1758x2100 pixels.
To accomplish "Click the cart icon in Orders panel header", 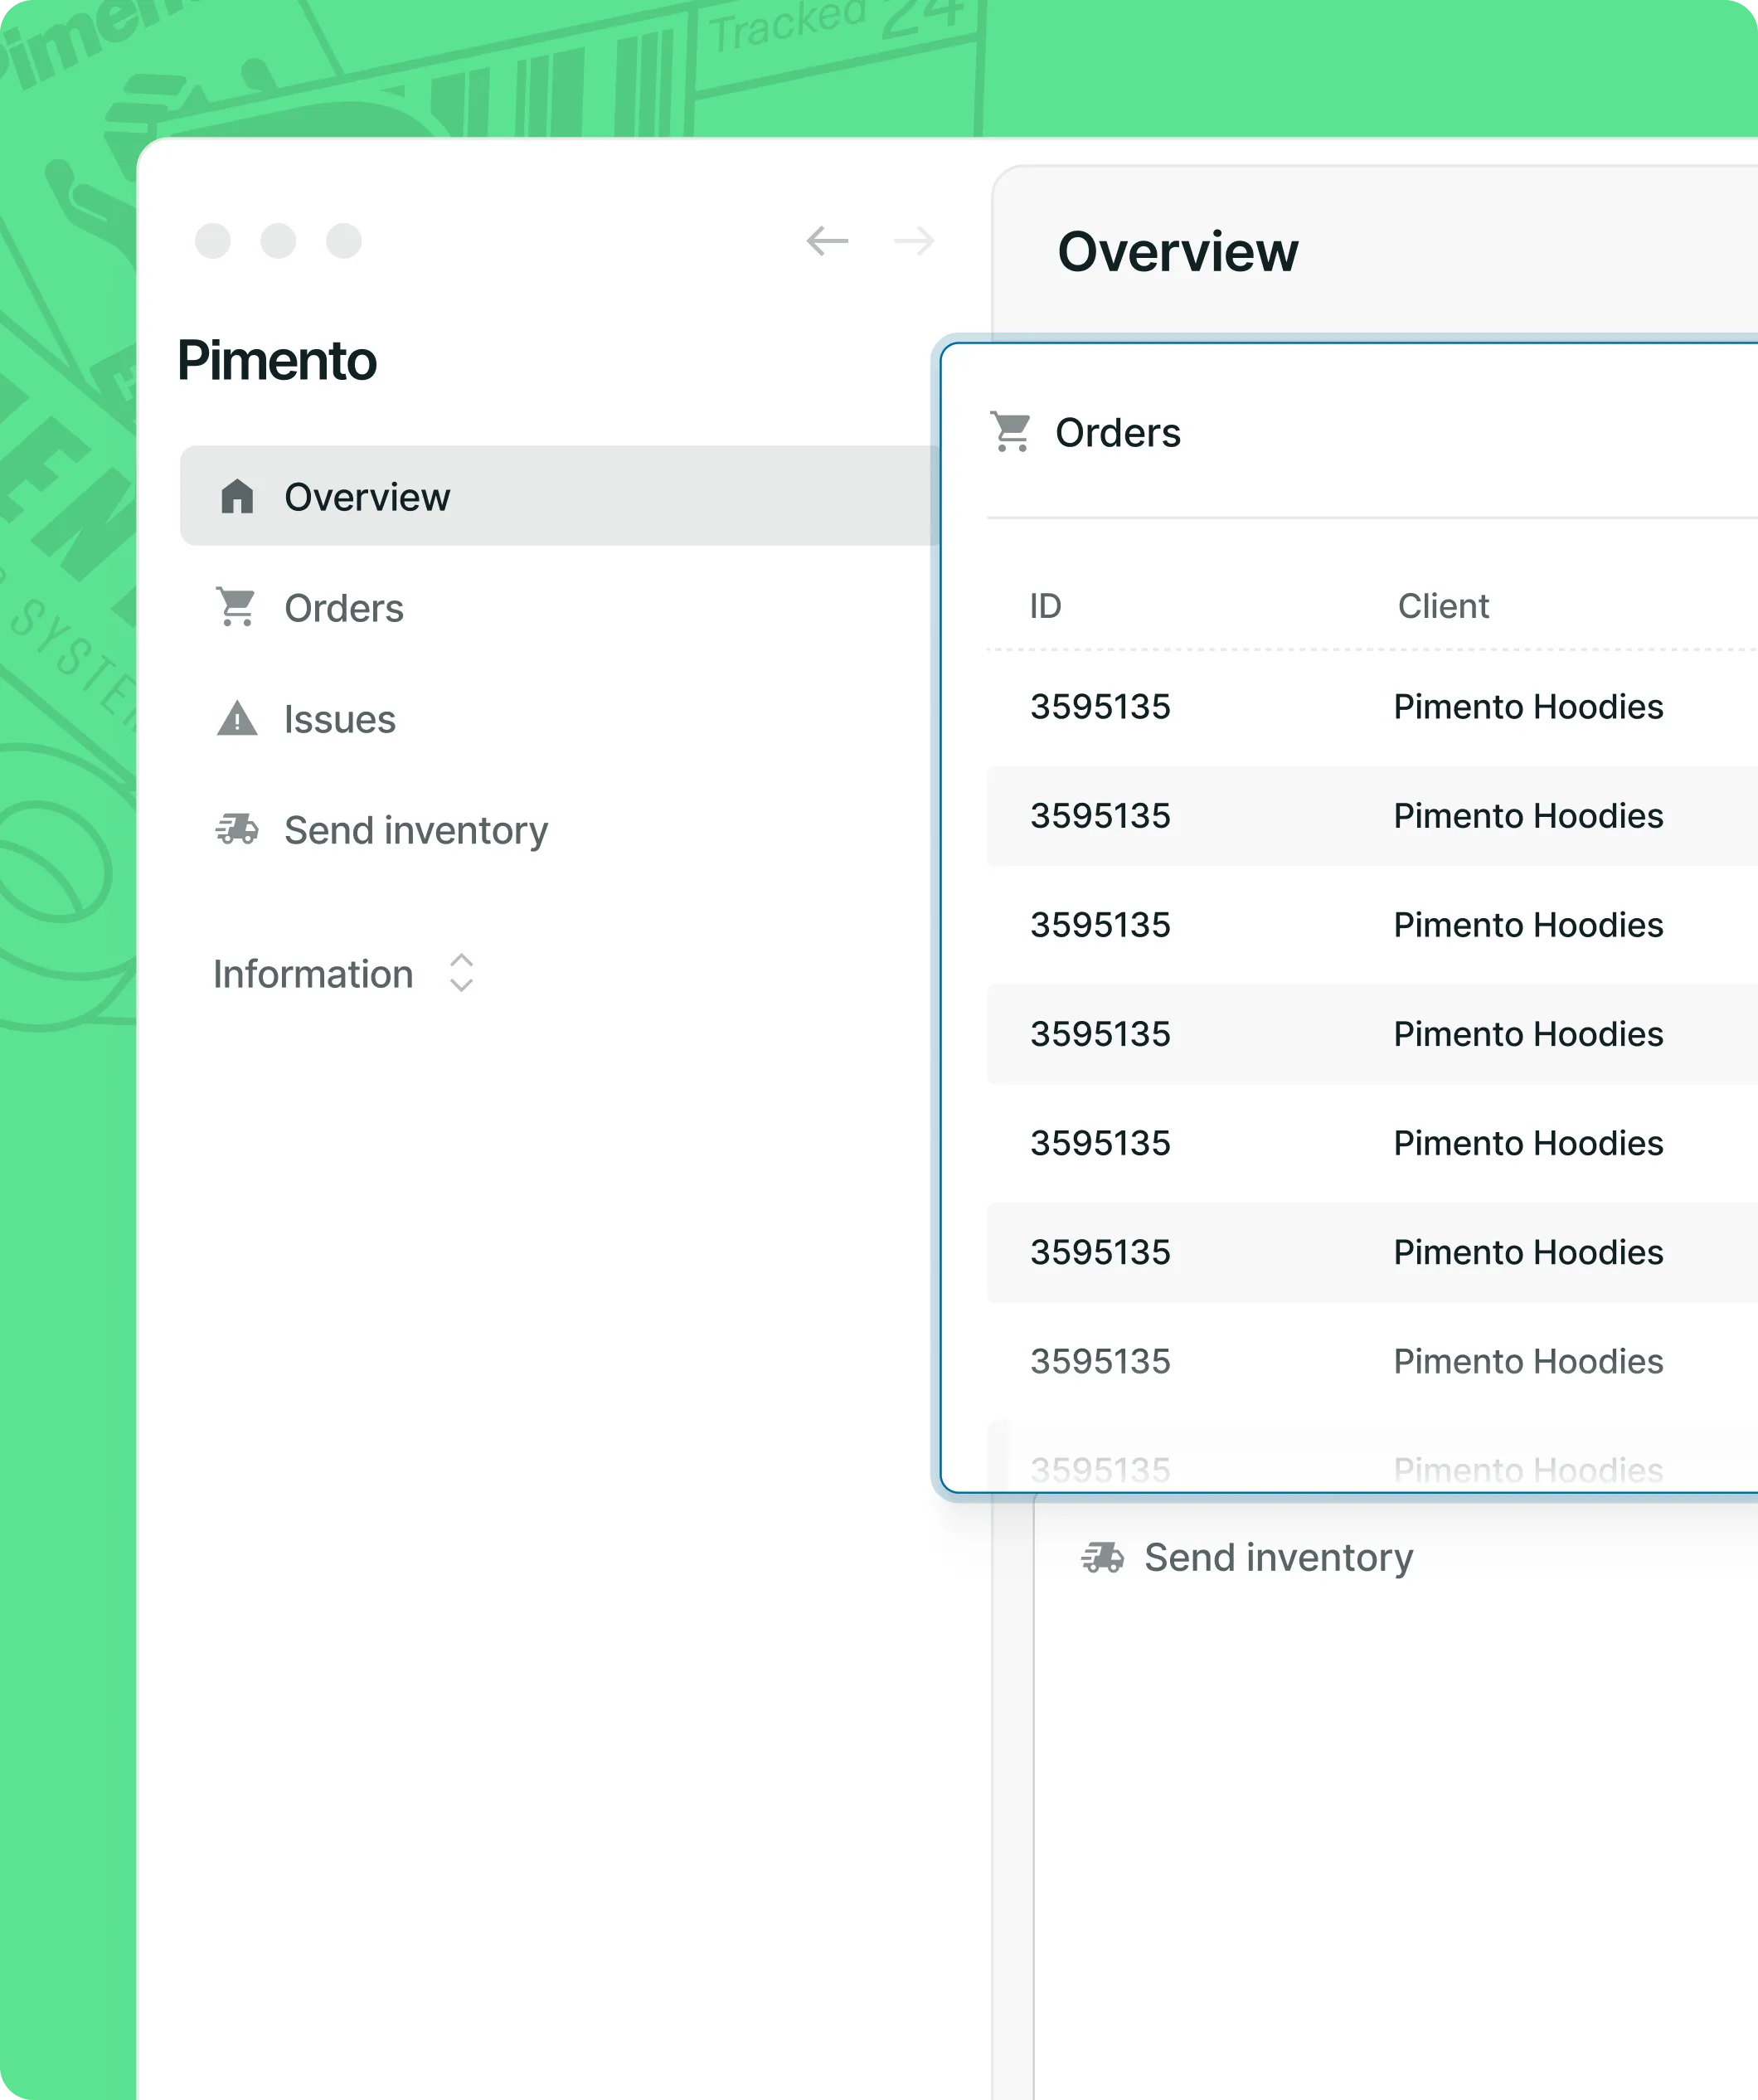I will click(1011, 432).
